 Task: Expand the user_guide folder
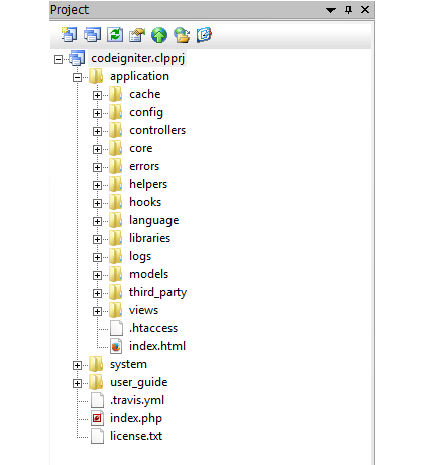(x=77, y=383)
